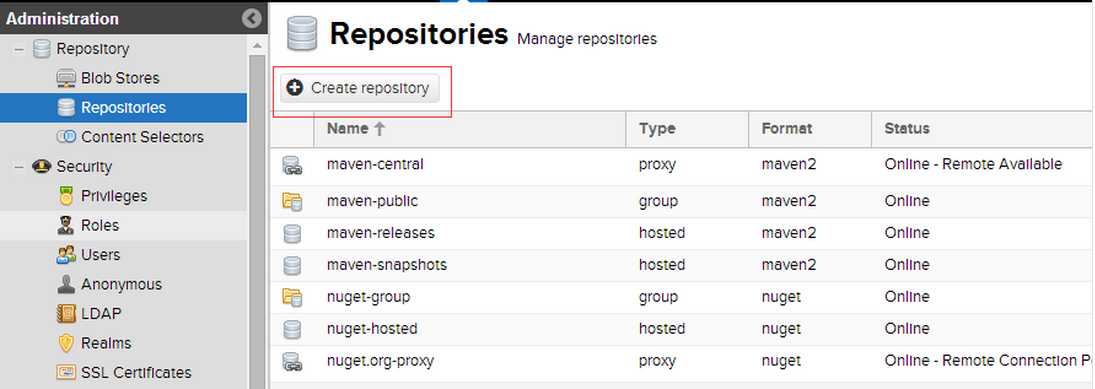Click the Repository folder label in the tree
This screenshot has height=389, width=1095.
click(x=93, y=49)
